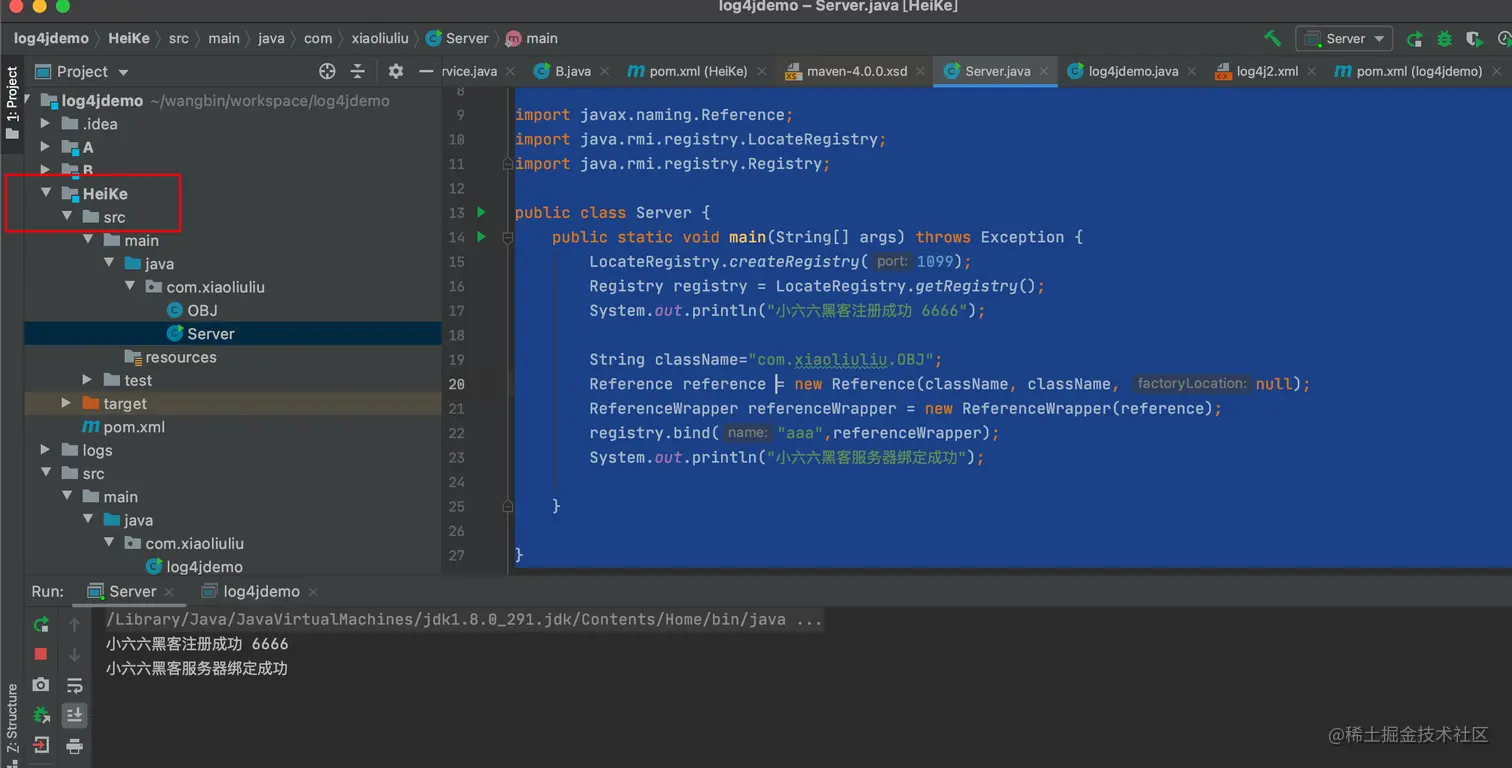Toggle scroll to end in console
Viewport: 1512px width, 768px height.
tap(75, 715)
